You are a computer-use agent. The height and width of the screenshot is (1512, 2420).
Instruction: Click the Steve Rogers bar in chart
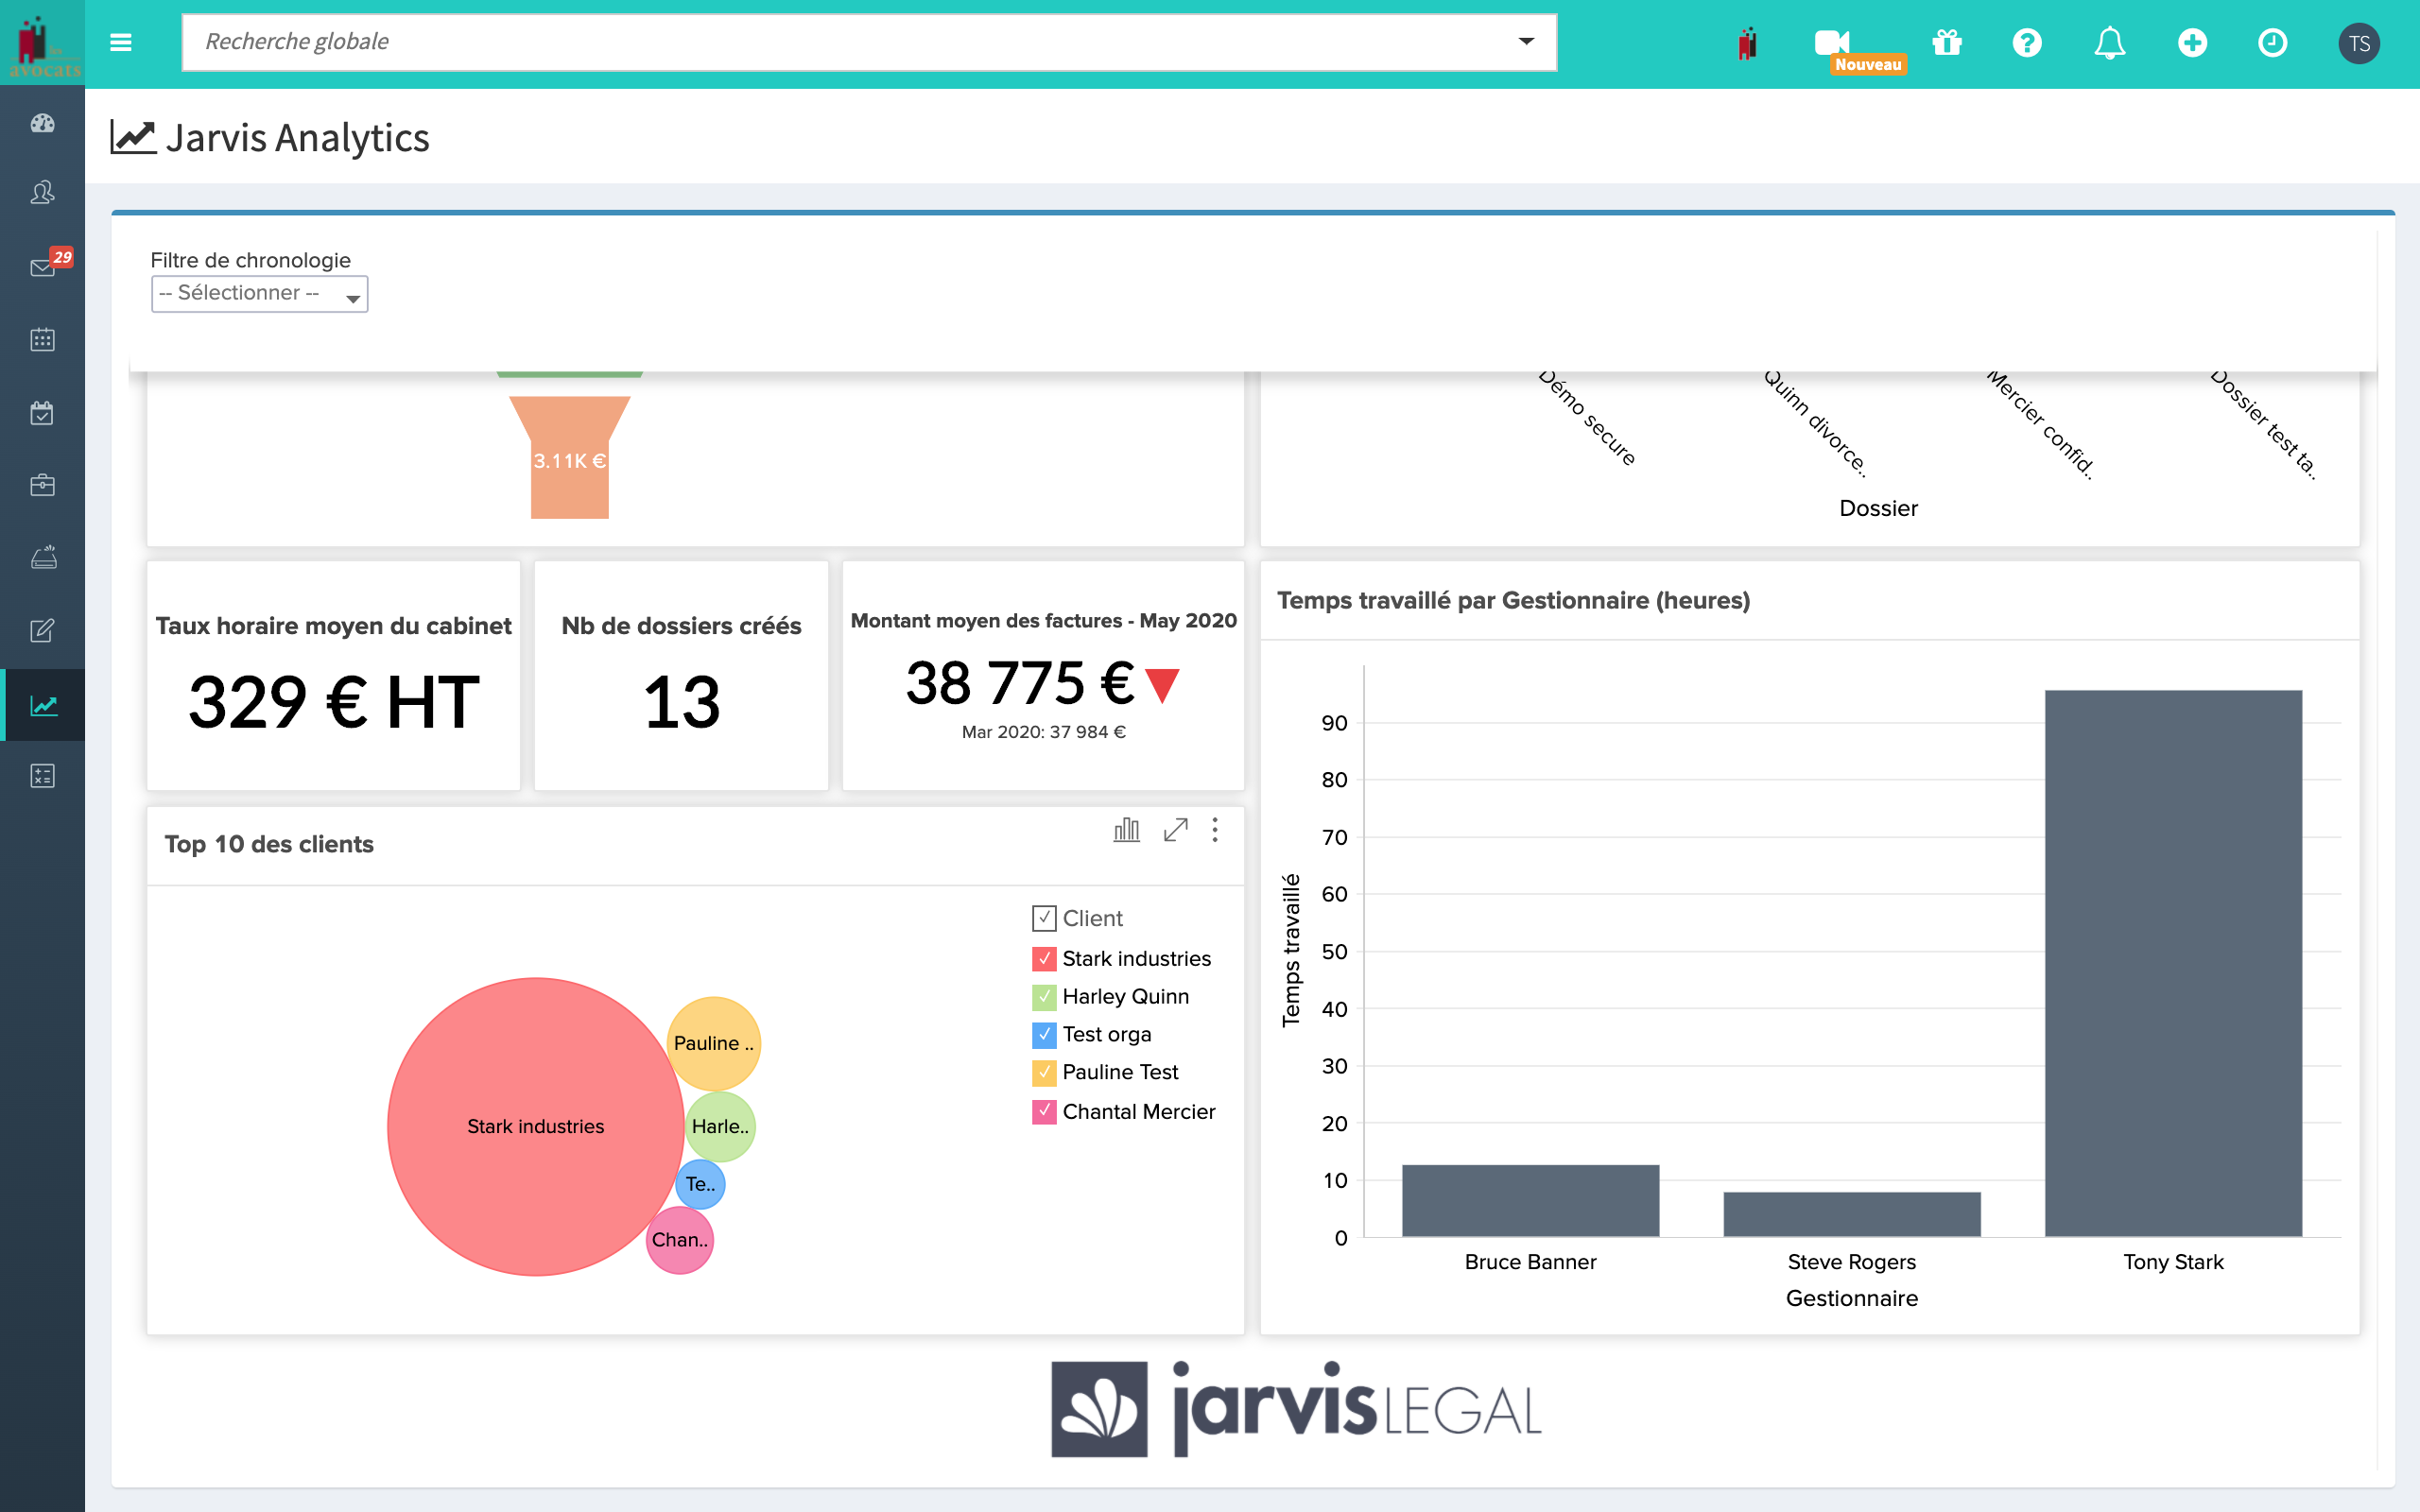pyautogui.click(x=1852, y=1214)
